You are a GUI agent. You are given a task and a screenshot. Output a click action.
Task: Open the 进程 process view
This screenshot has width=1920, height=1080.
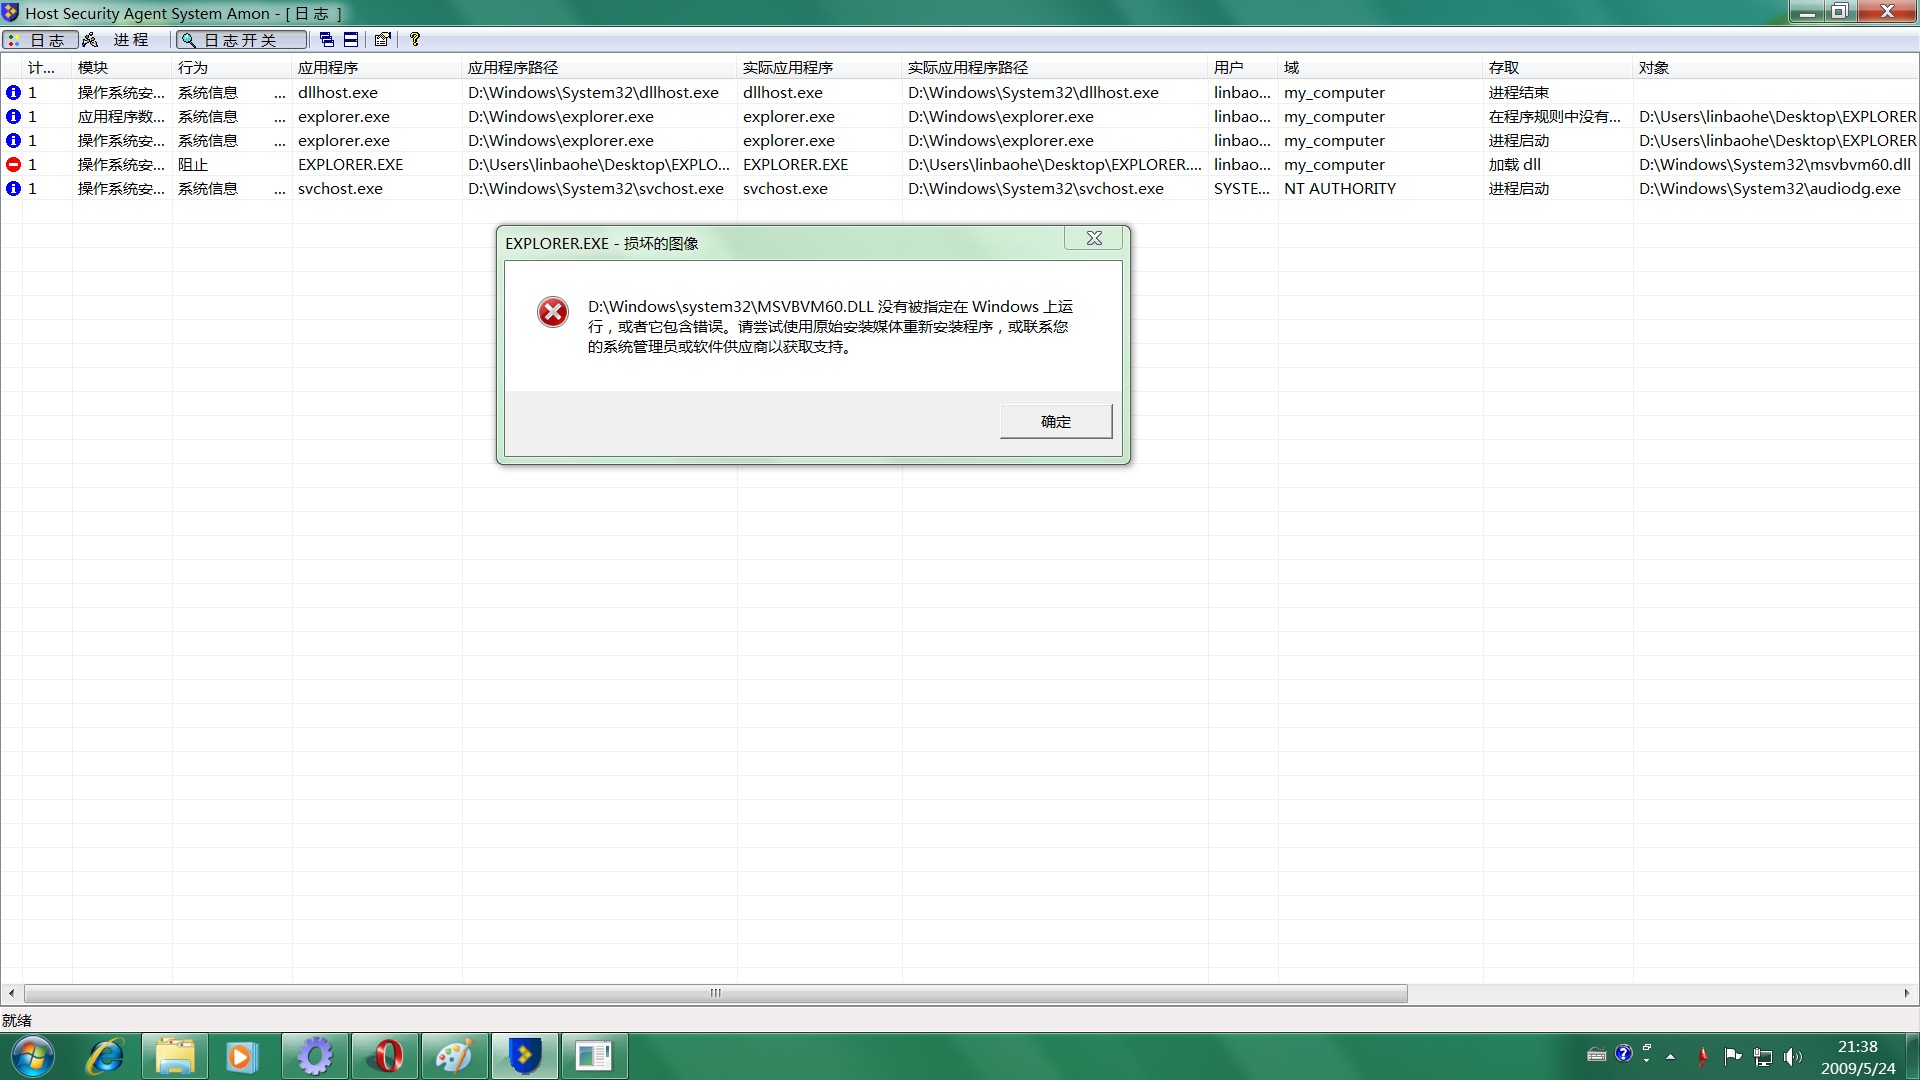pyautogui.click(x=118, y=40)
